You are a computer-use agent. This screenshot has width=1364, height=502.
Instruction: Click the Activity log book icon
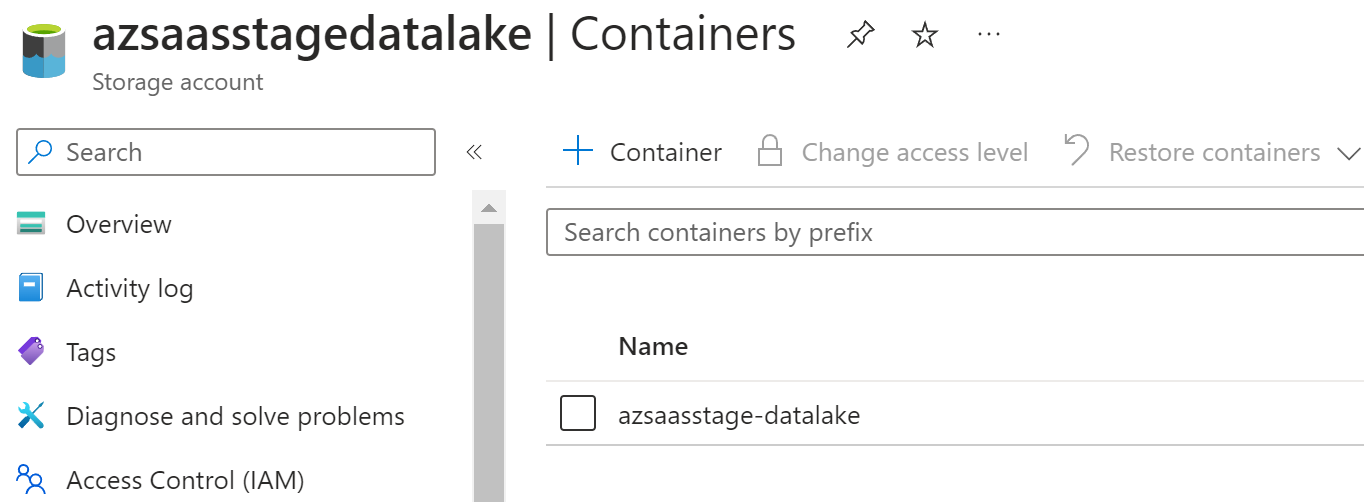coord(32,288)
